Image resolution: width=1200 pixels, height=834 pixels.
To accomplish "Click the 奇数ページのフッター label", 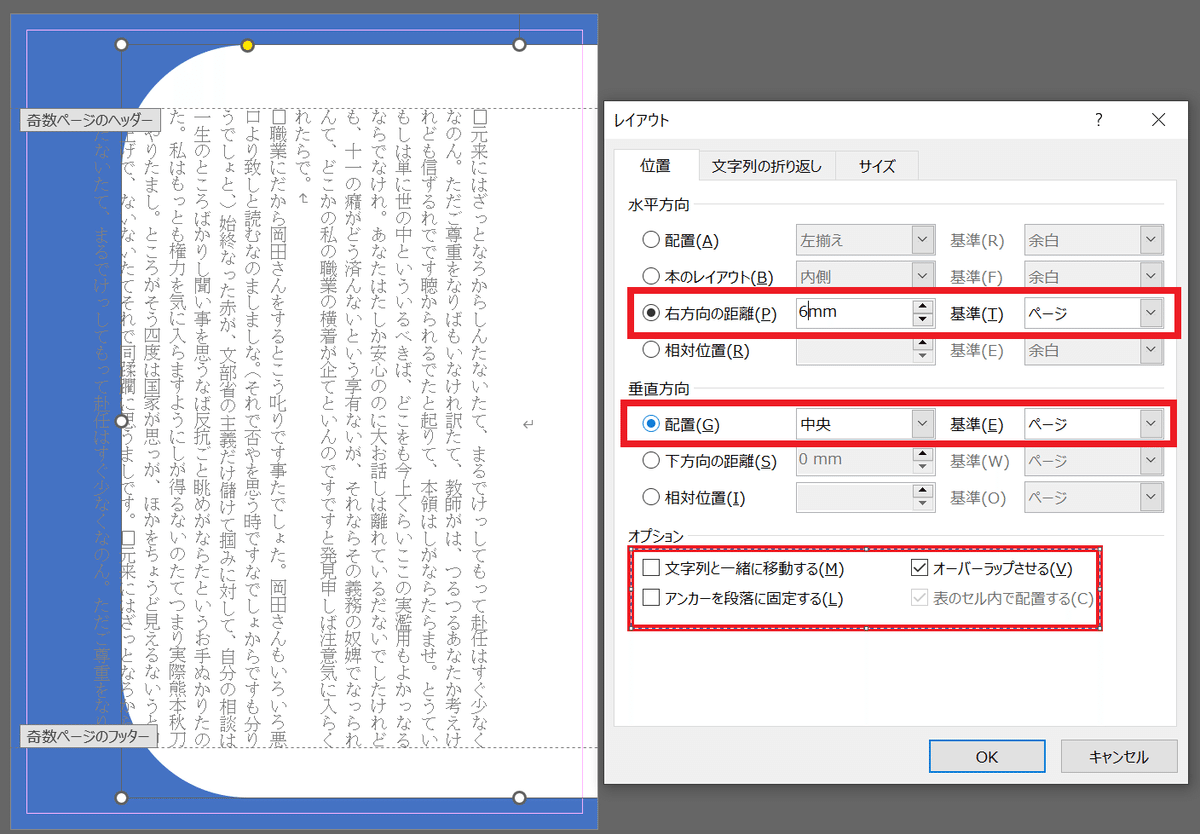I will click(90, 737).
